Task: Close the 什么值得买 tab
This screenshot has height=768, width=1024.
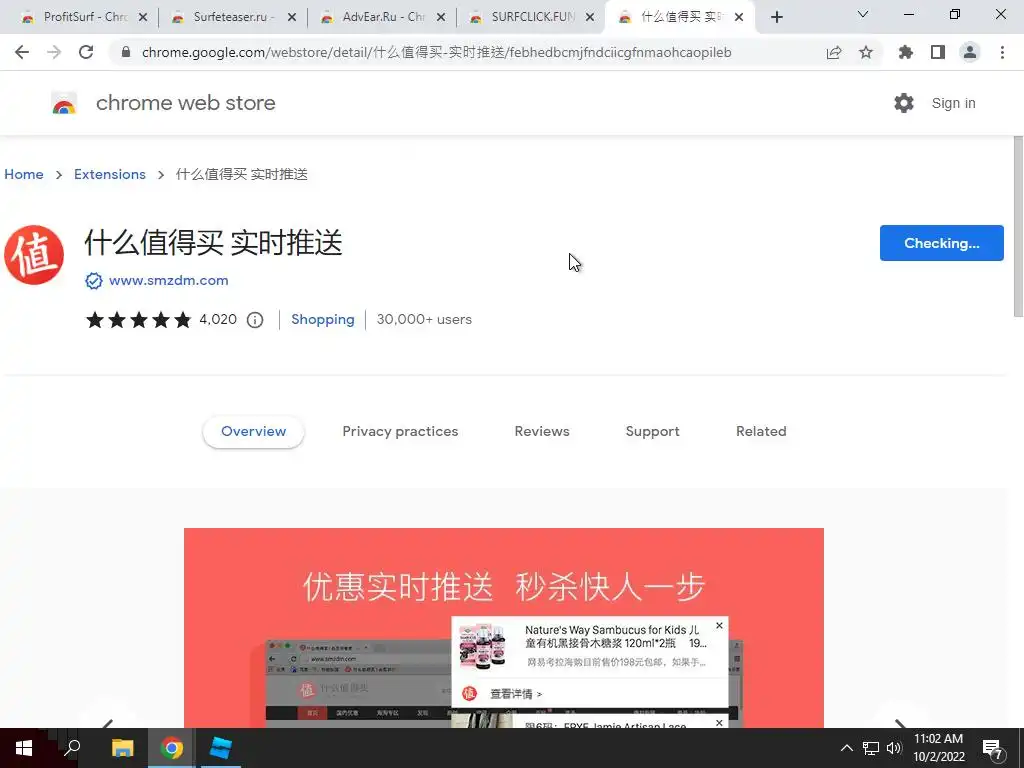Action: click(x=739, y=18)
